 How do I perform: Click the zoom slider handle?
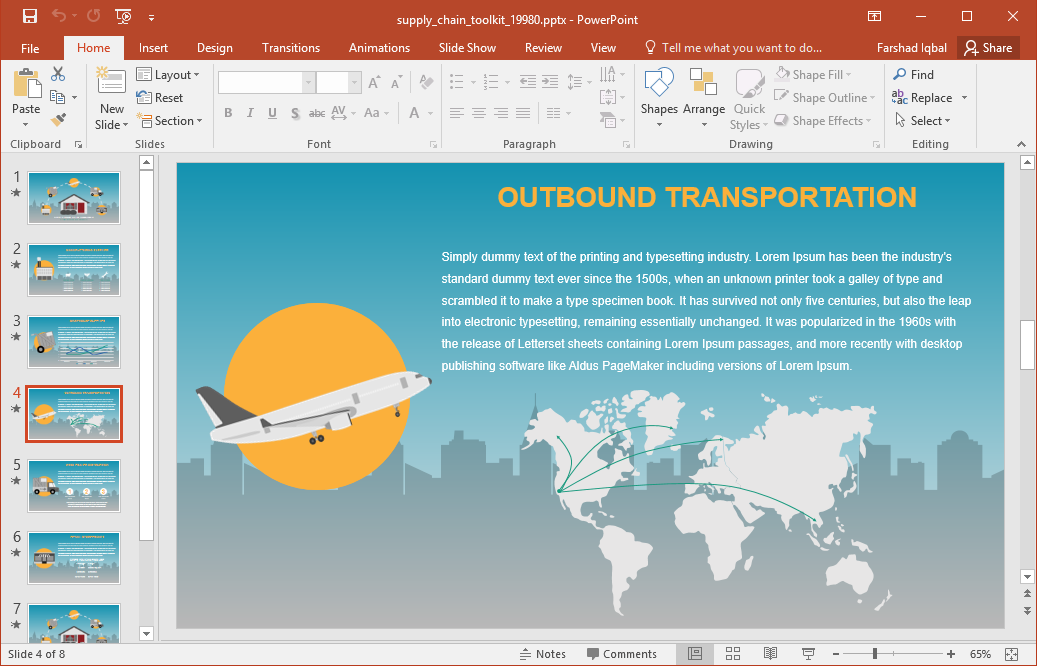click(874, 654)
